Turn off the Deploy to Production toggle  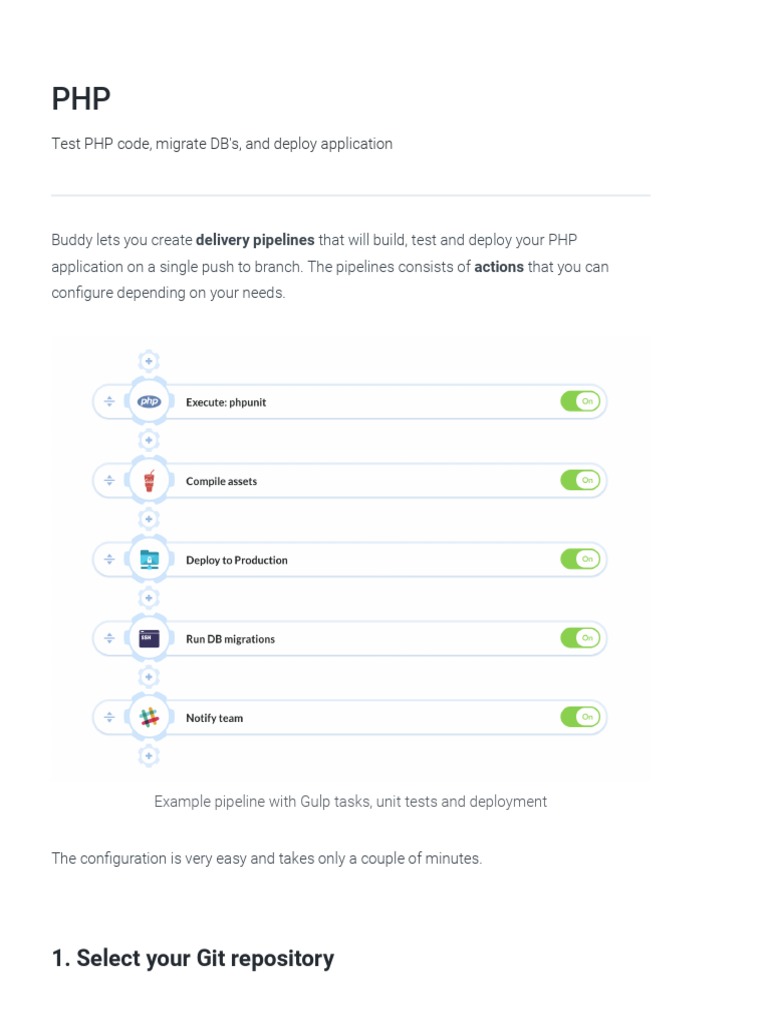pos(580,560)
